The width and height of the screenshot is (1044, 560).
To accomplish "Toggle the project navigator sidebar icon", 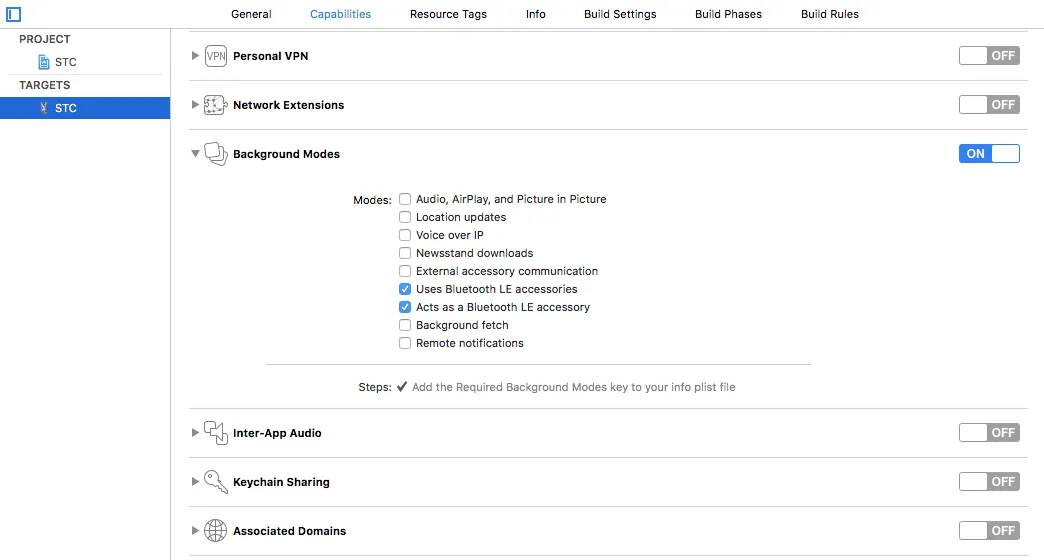I will 14,14.
